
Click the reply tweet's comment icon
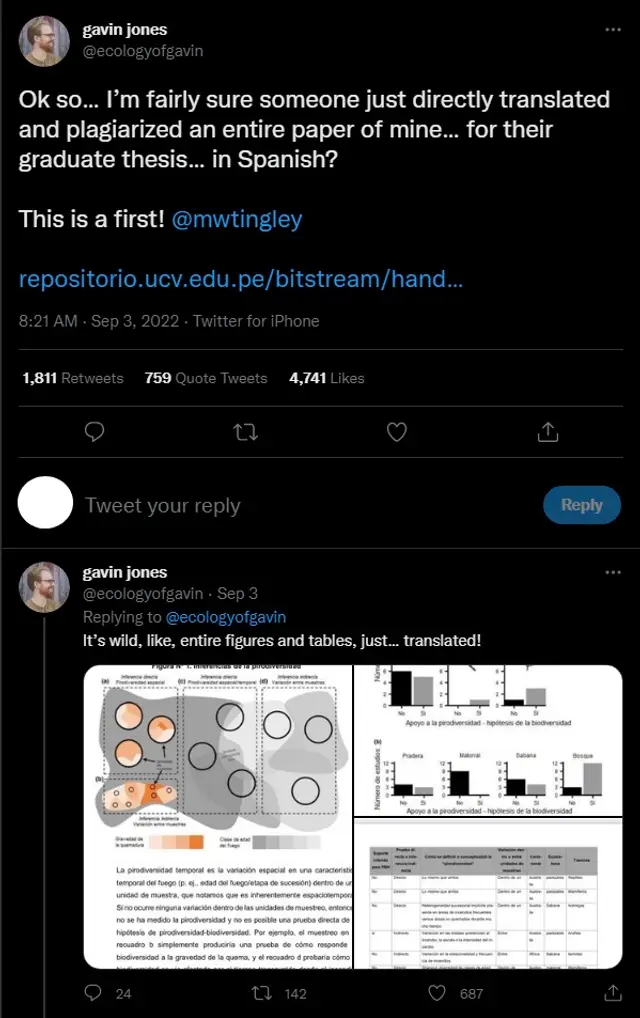coord(93,993)
